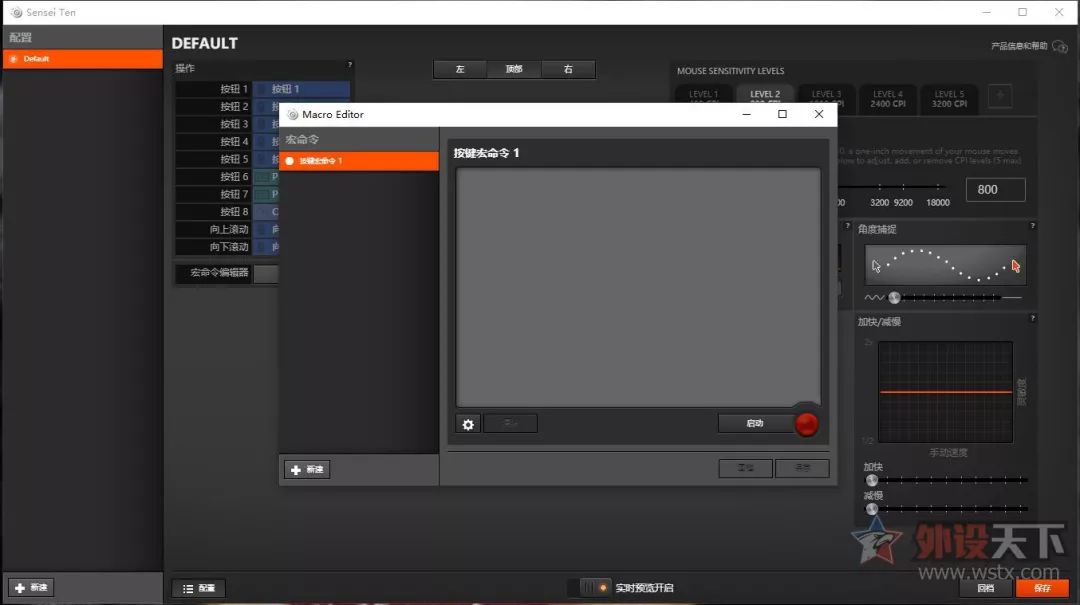Click the 9200 CPI slider mark
Image resolution: width=1080 pixels, height=605 pixels.
pos(903,203)
